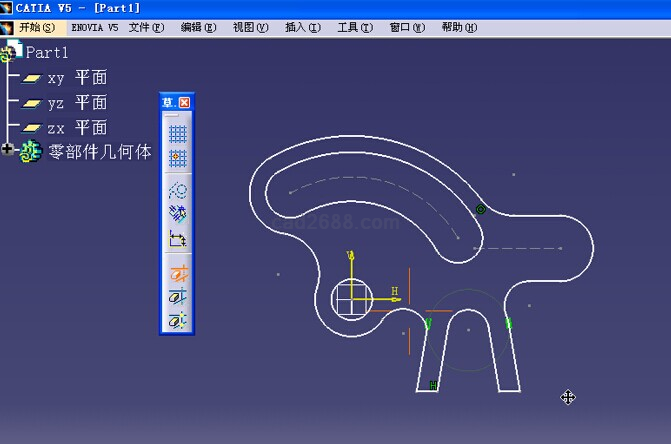This screenshot has width=671, height=444.
Task: Toggle Geometrical Constraints icon
Action: 177,214
